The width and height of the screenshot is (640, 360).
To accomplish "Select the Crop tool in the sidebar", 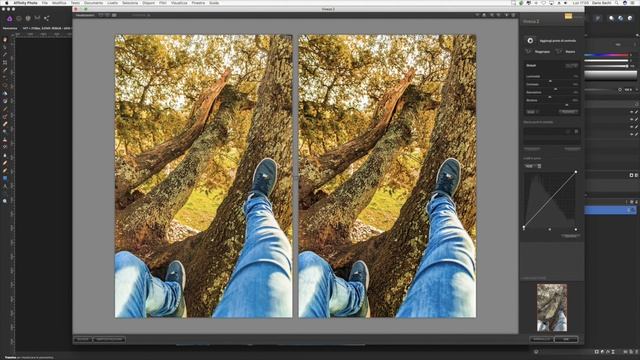I will [5, 62].
